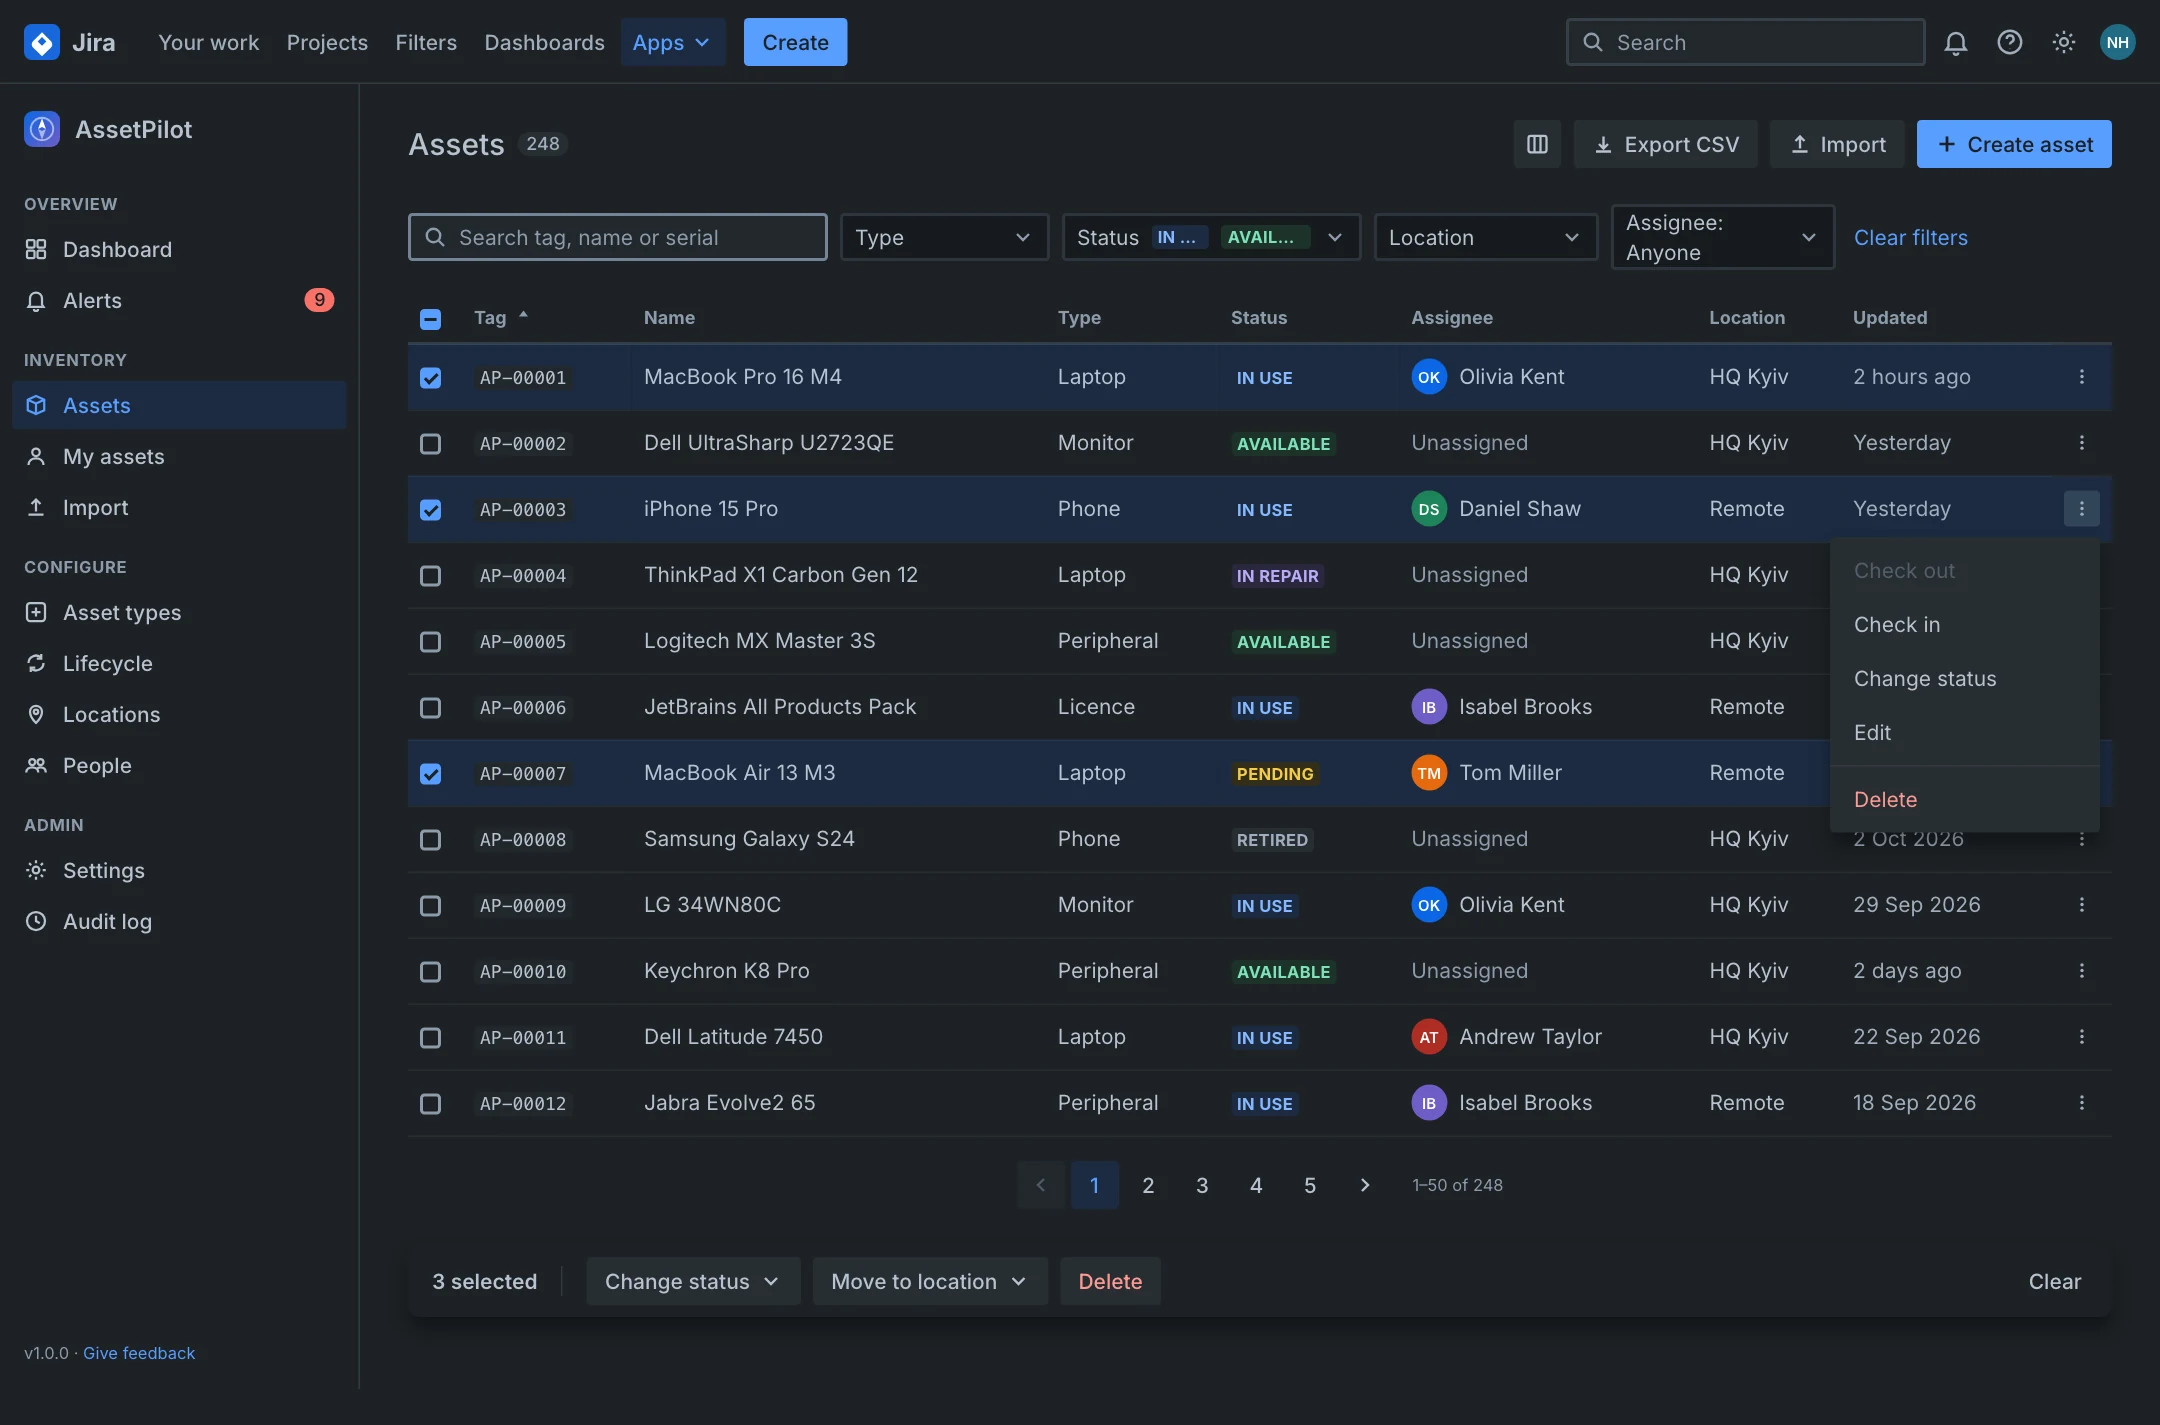2160x1425 pixels.
Task: Open row actions for AP-00011
Action: pos(2082,1037)
